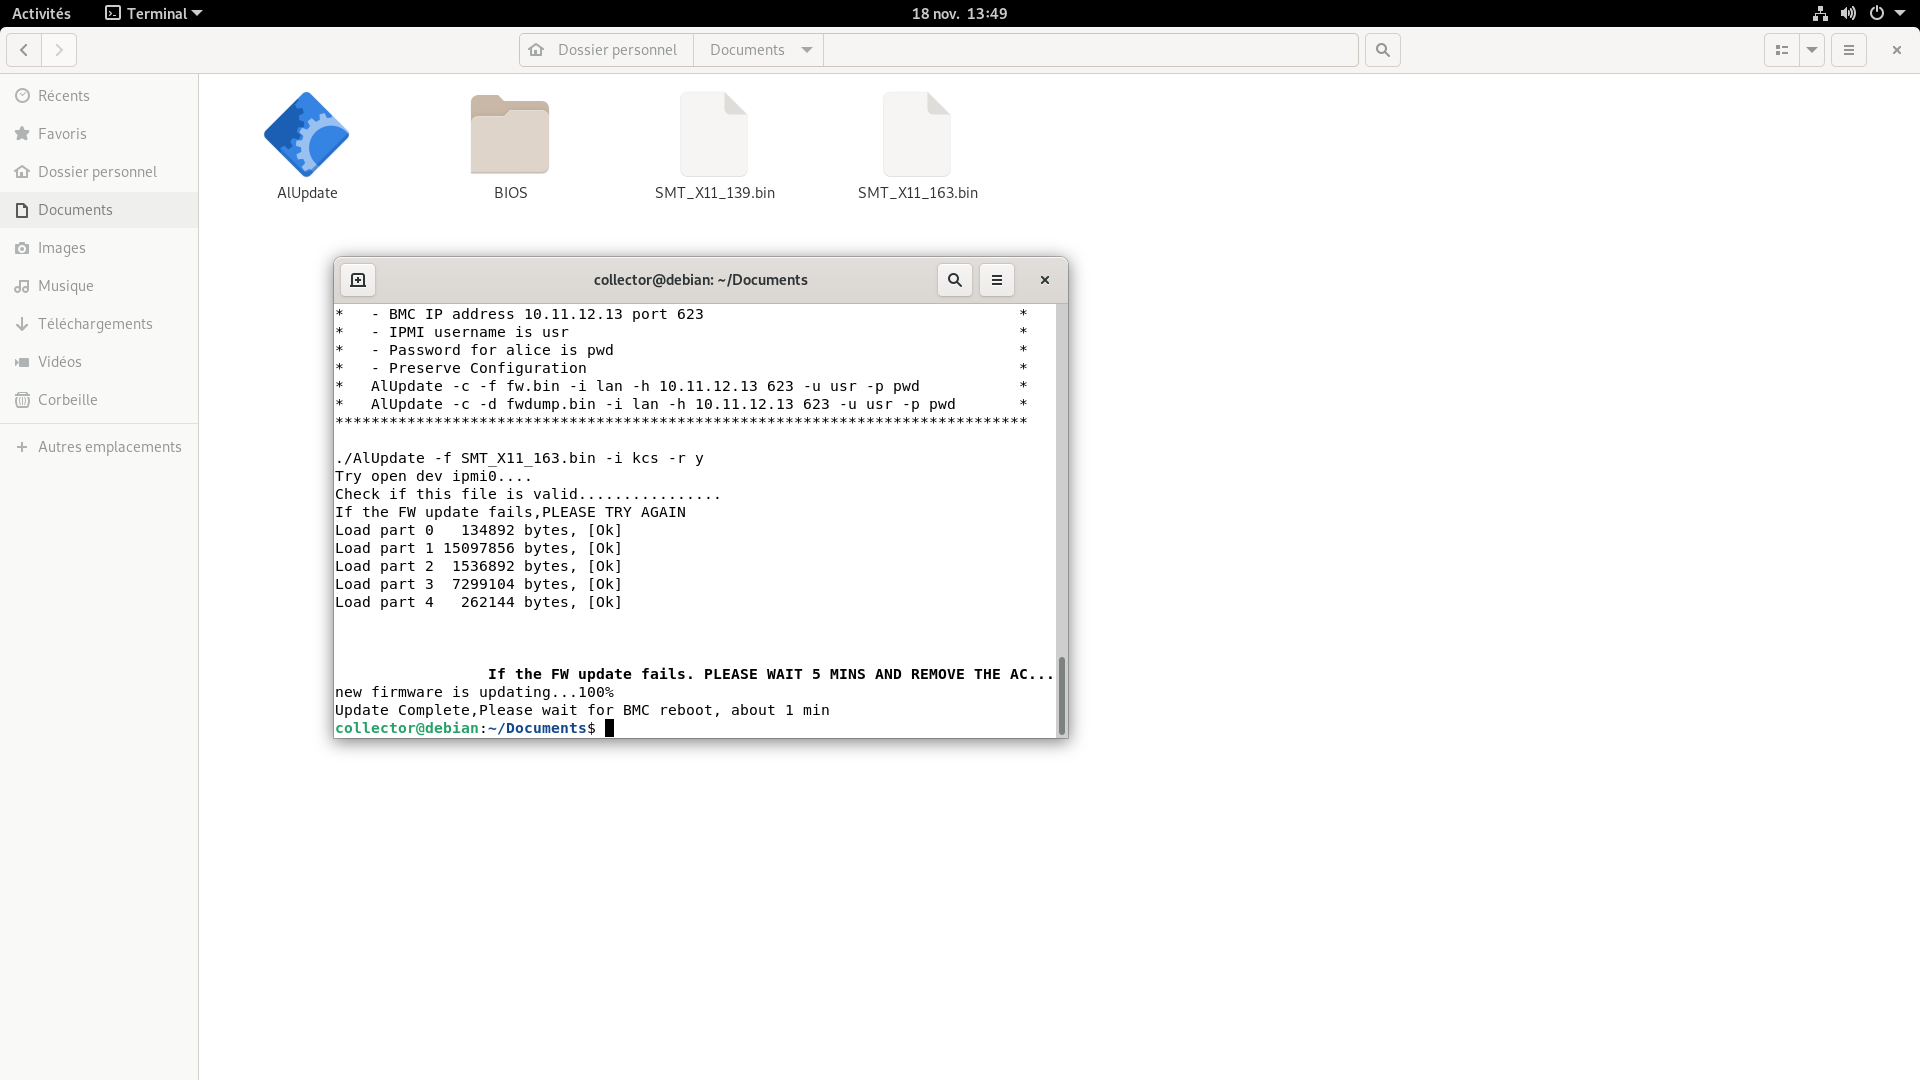The width and height of the screenshot is (1920, 1080).
Task: Open clock and calendar 18 nov. 13:49
Action: [959, 13]
